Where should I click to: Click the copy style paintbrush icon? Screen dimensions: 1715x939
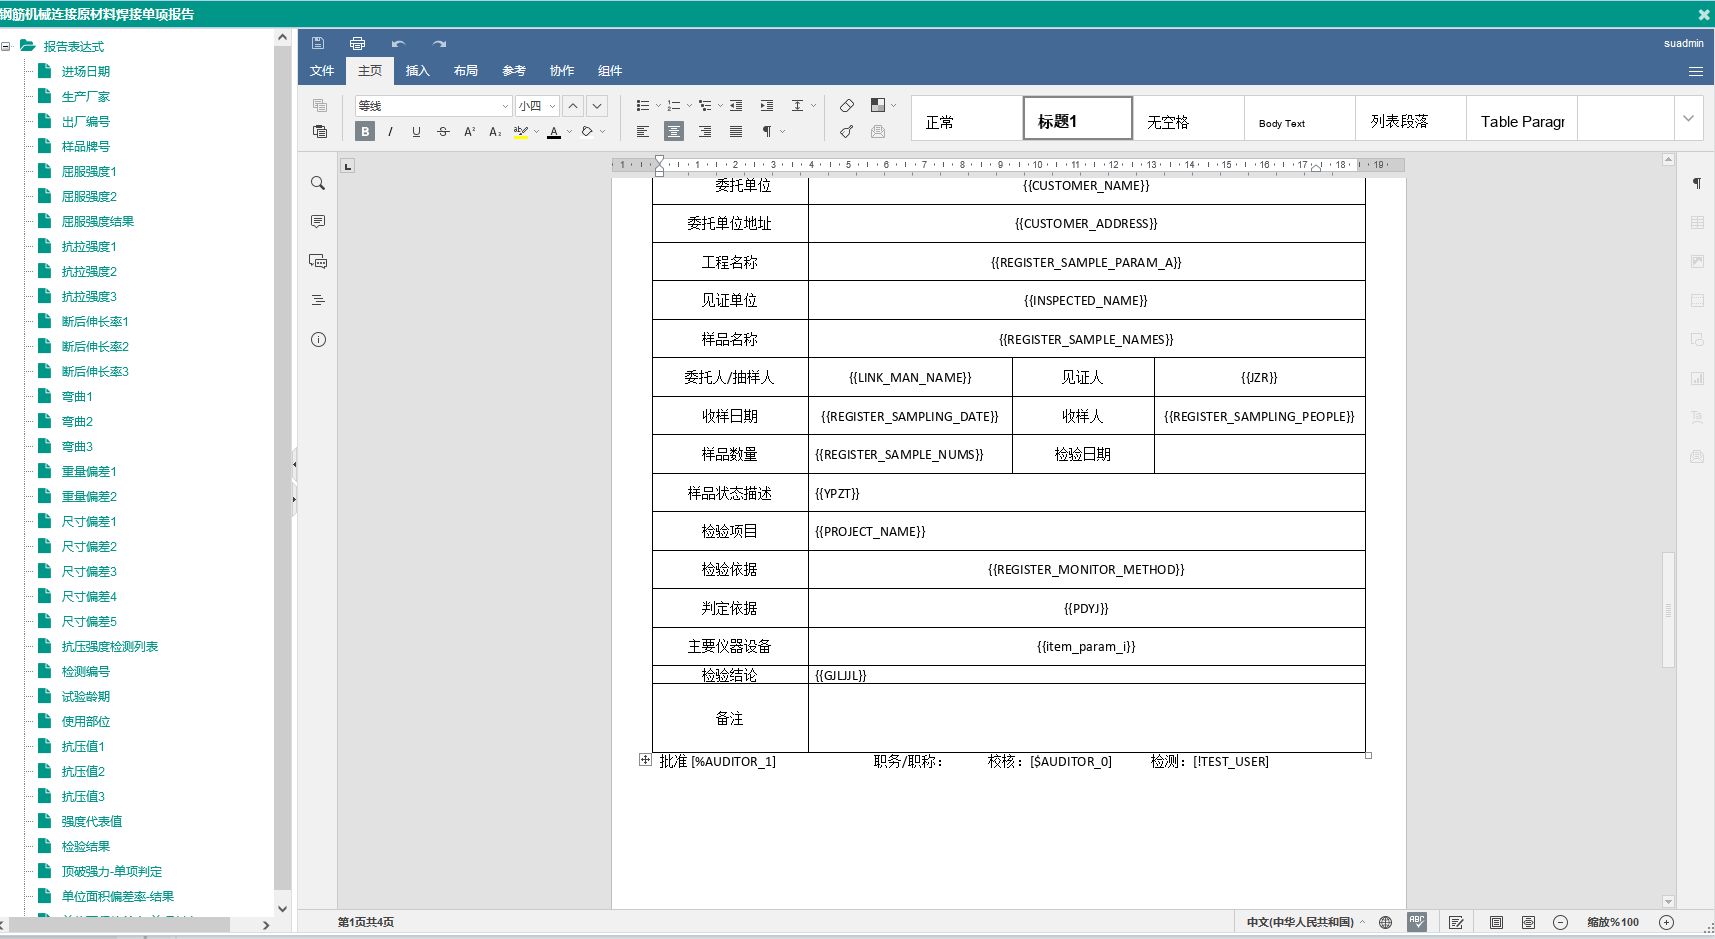pos(847,131)
